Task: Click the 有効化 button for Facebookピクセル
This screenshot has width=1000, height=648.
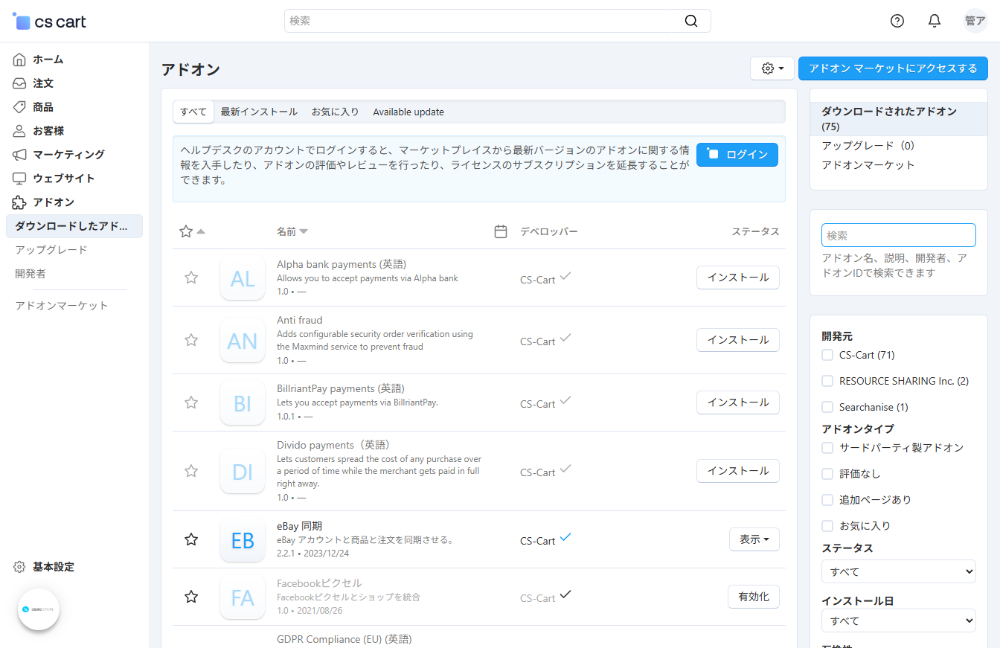Action: click(x=753, y=597)
